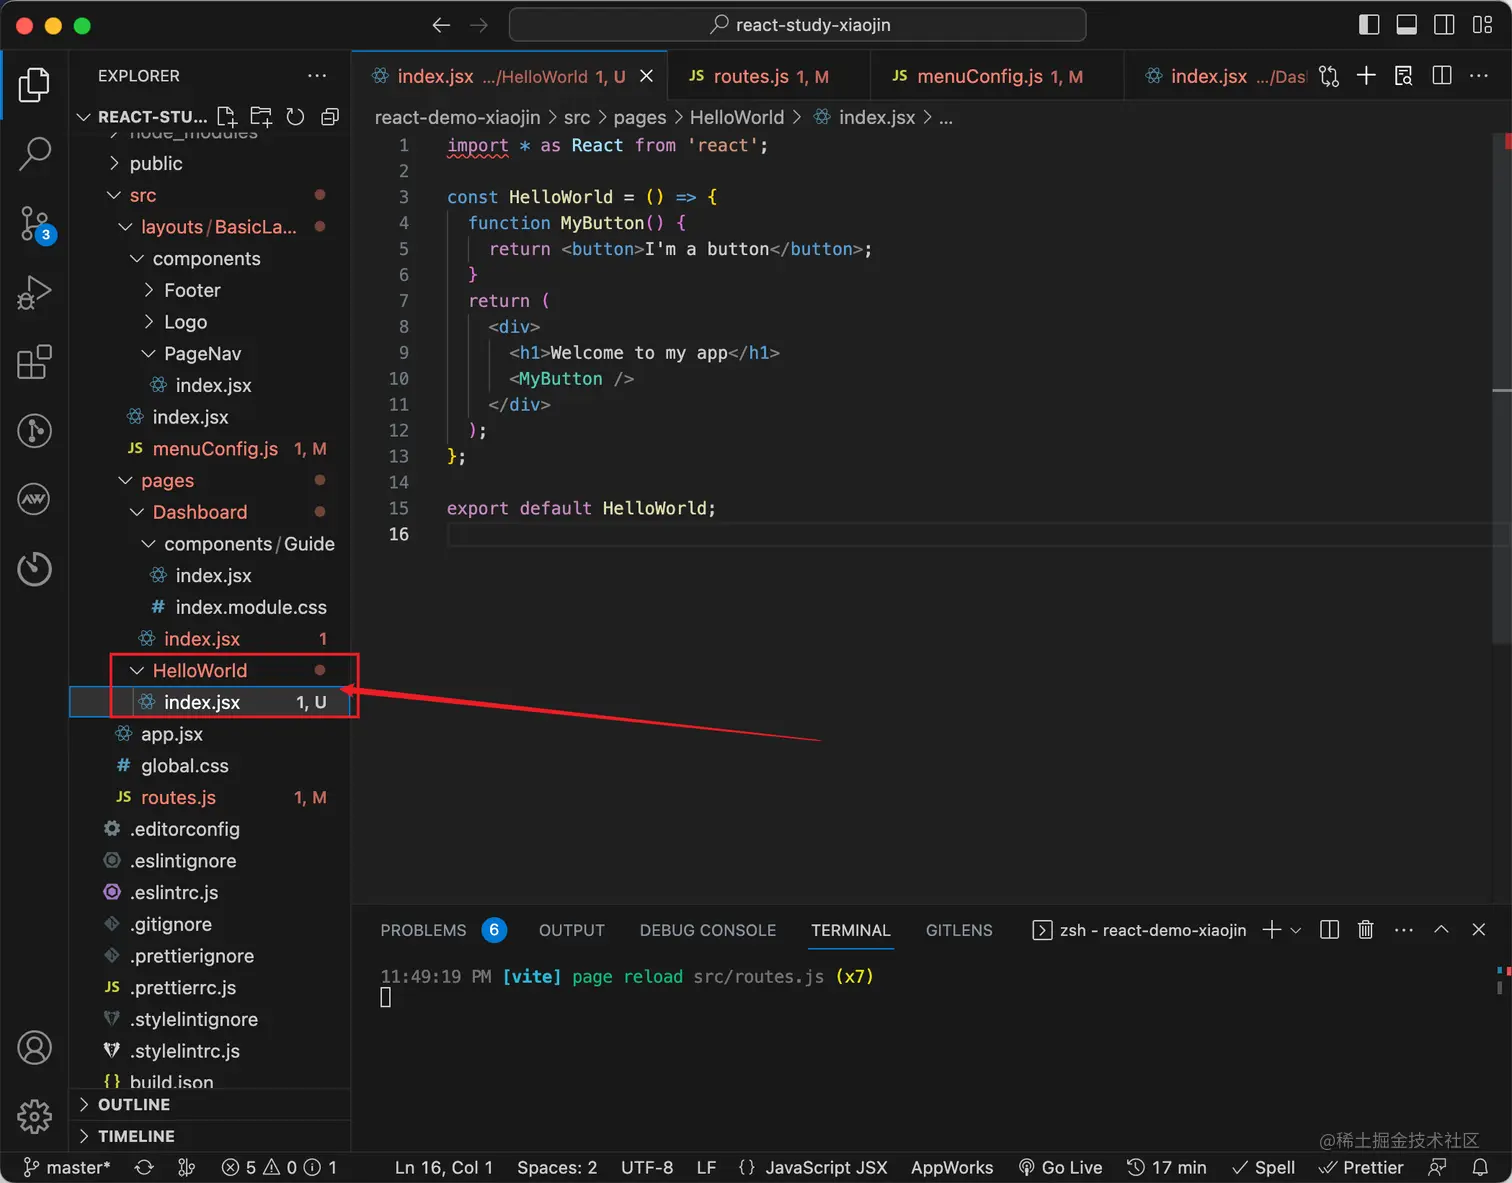Kill the terminal with trash icon

point(1365,930)
